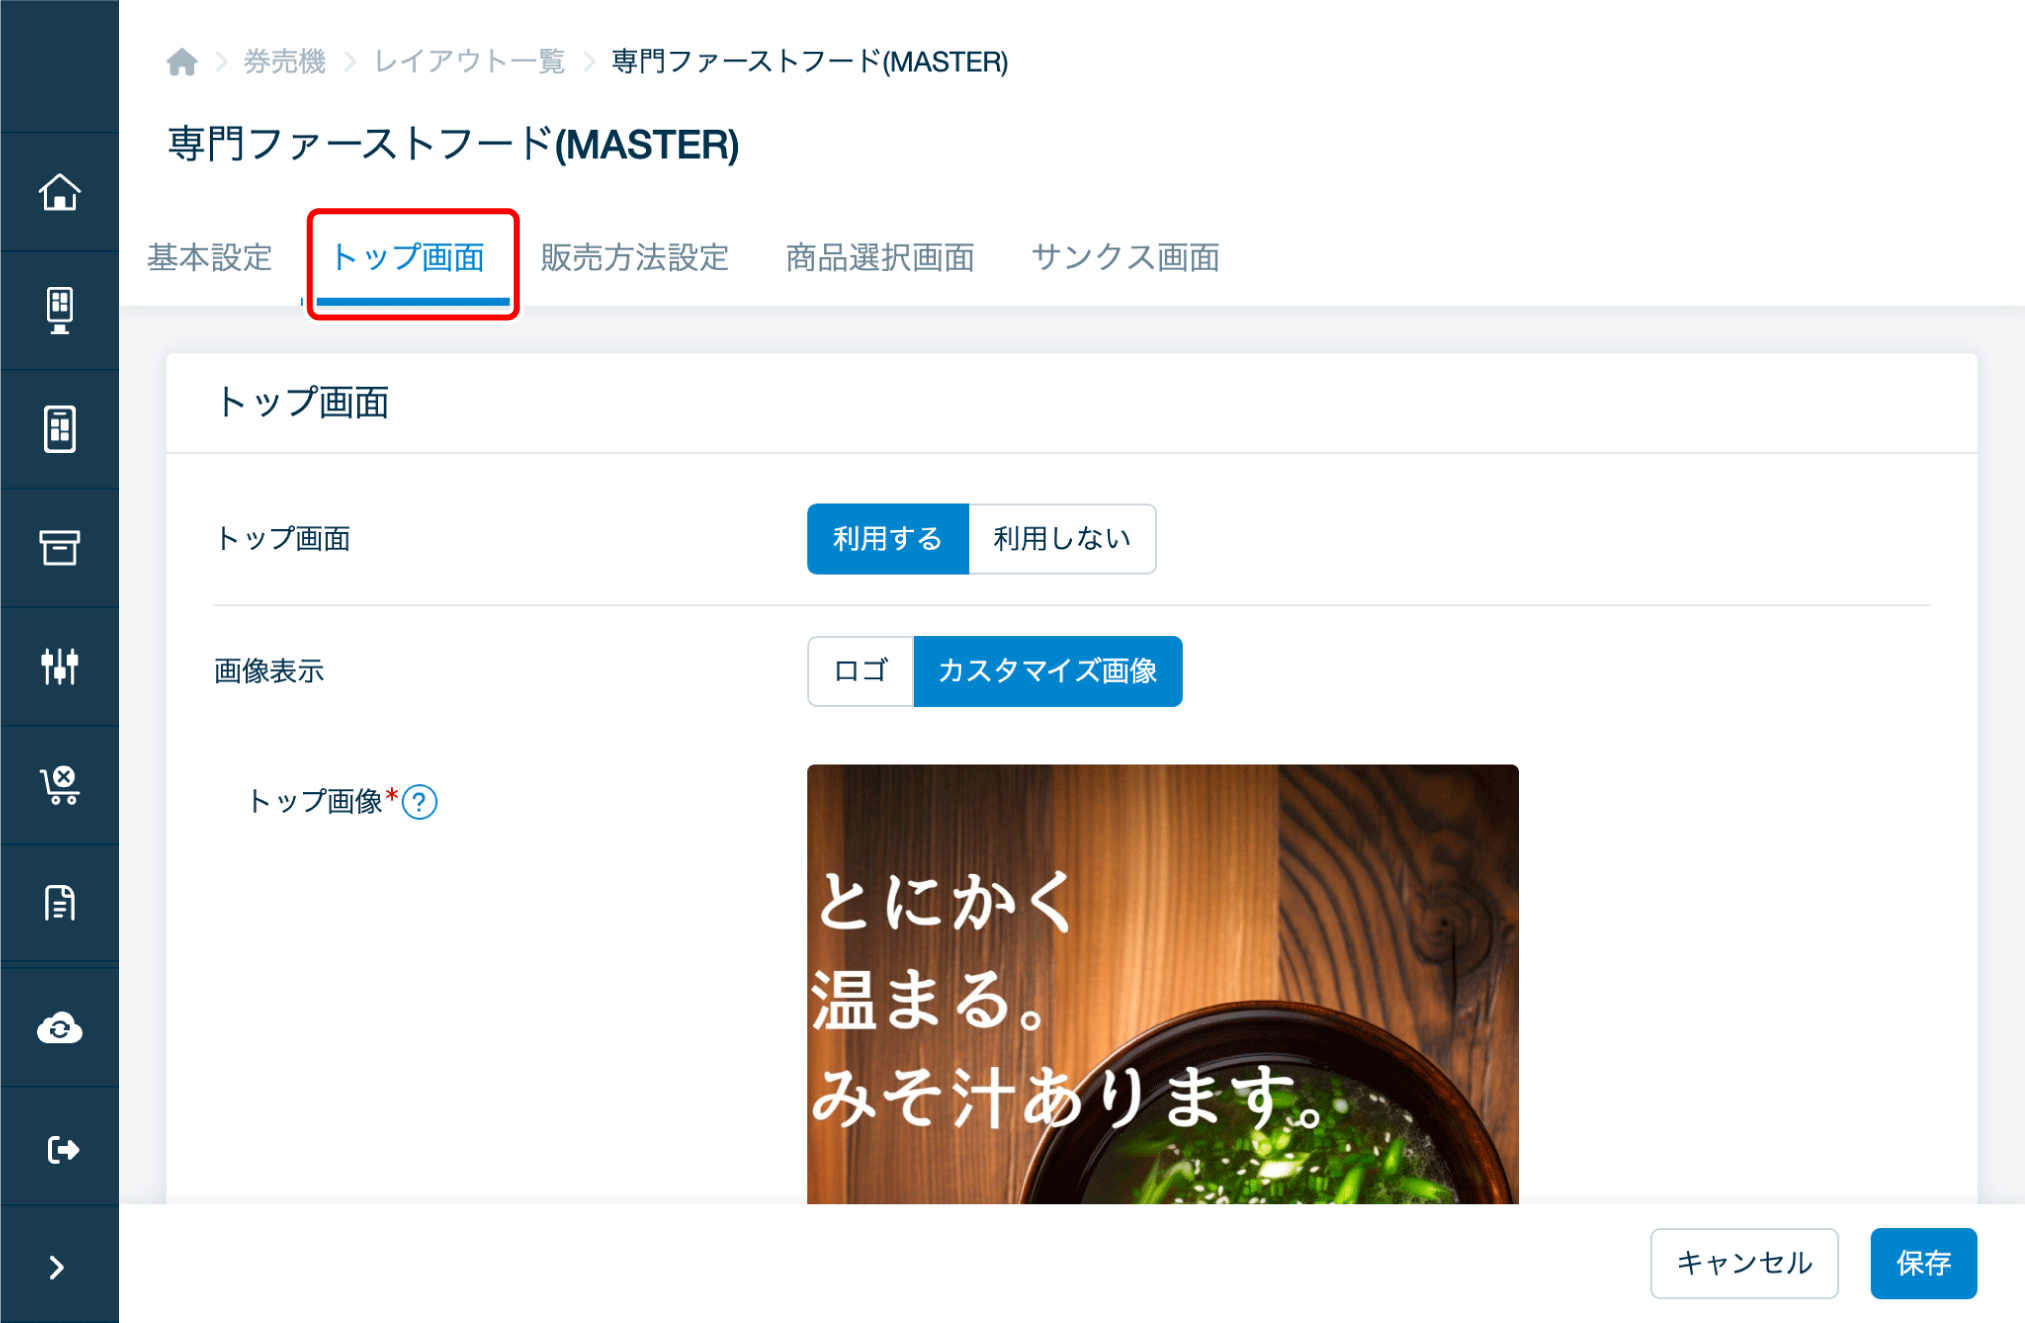Click the logout icon in sidebar
Screen dimensions: 2025x1323
point(62,1149)
